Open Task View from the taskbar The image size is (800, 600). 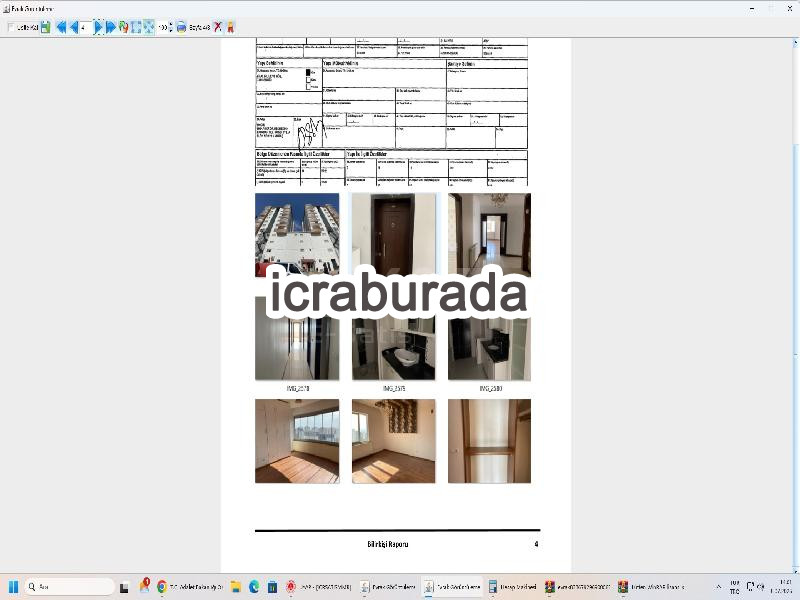[124, 587]
